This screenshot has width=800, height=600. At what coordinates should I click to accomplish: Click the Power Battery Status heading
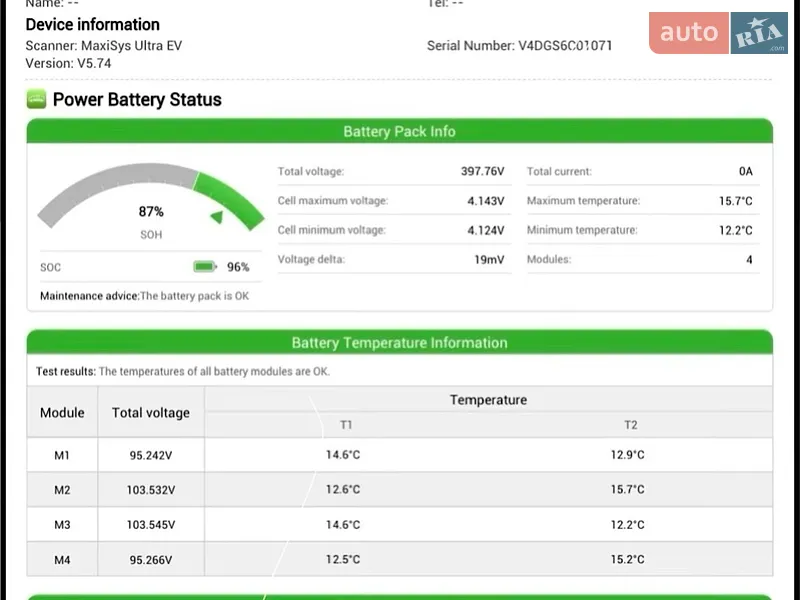137,99
